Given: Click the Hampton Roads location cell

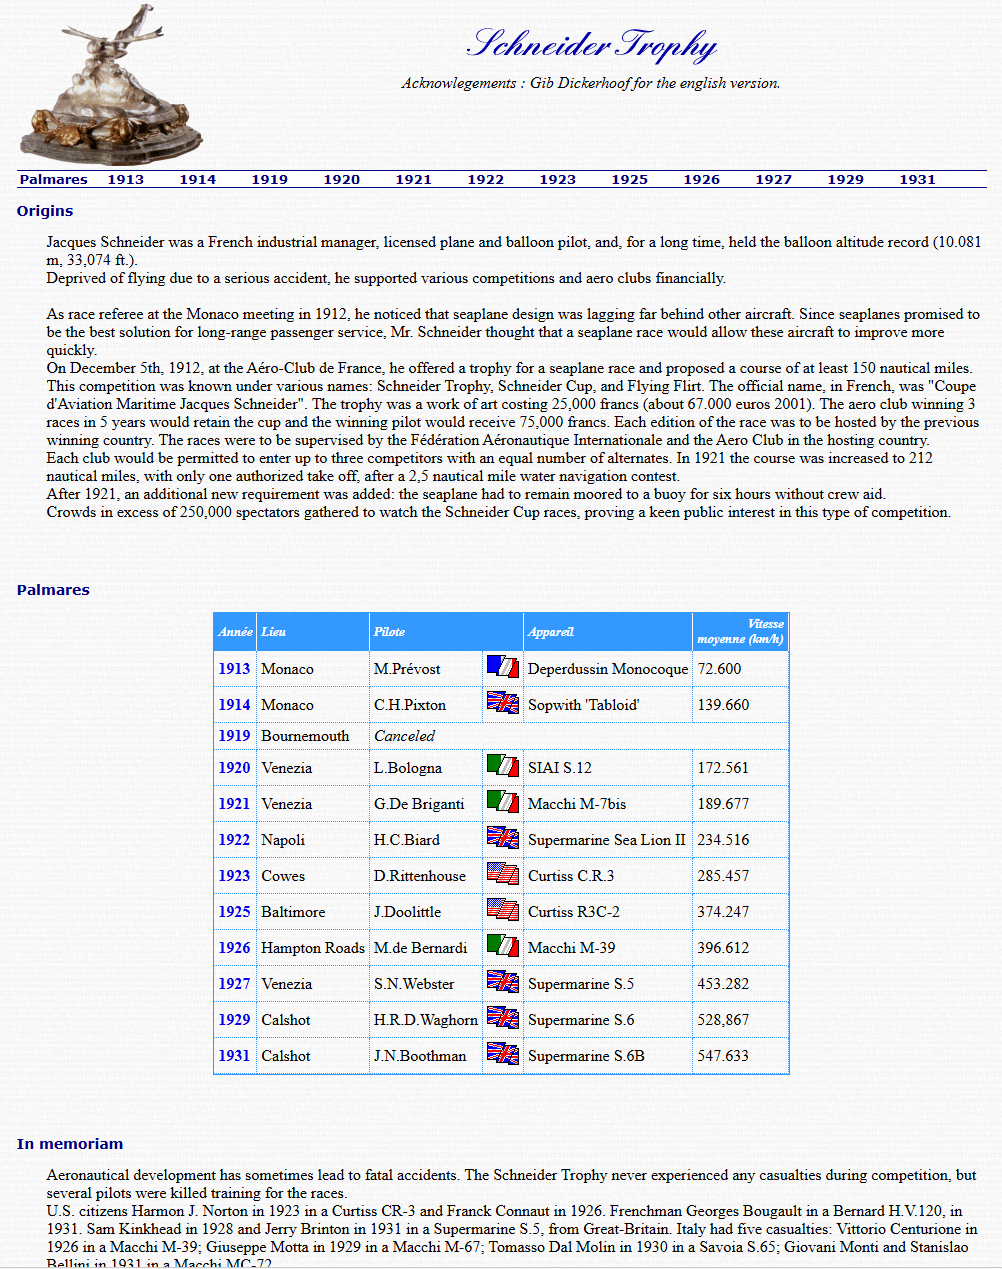Looking at the screenshot, I should pos(313,948).
